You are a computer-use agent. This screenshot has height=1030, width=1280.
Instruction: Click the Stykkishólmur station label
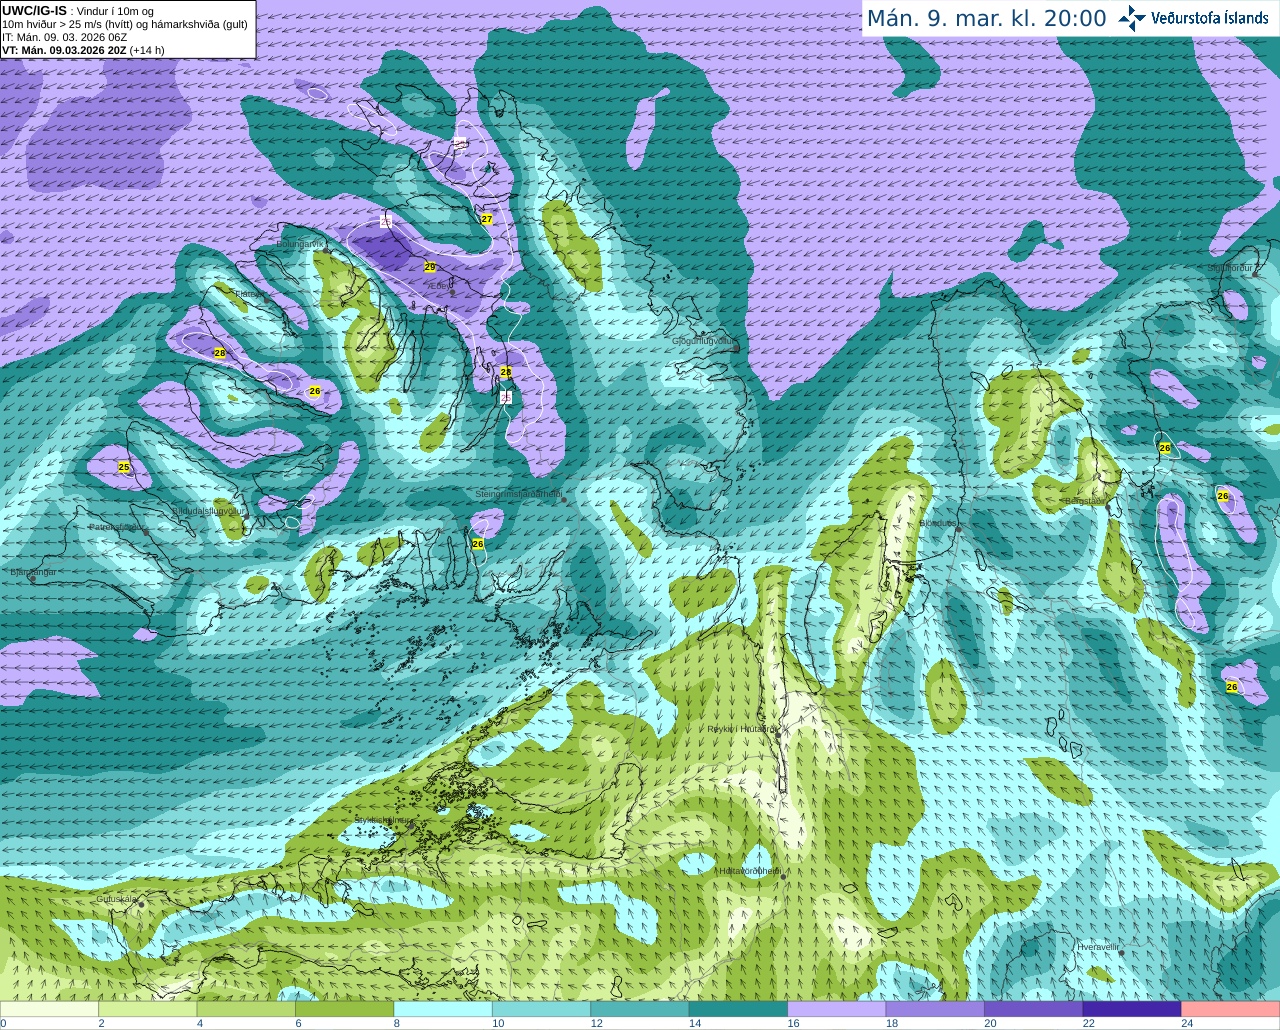click(x=382, y=819)
